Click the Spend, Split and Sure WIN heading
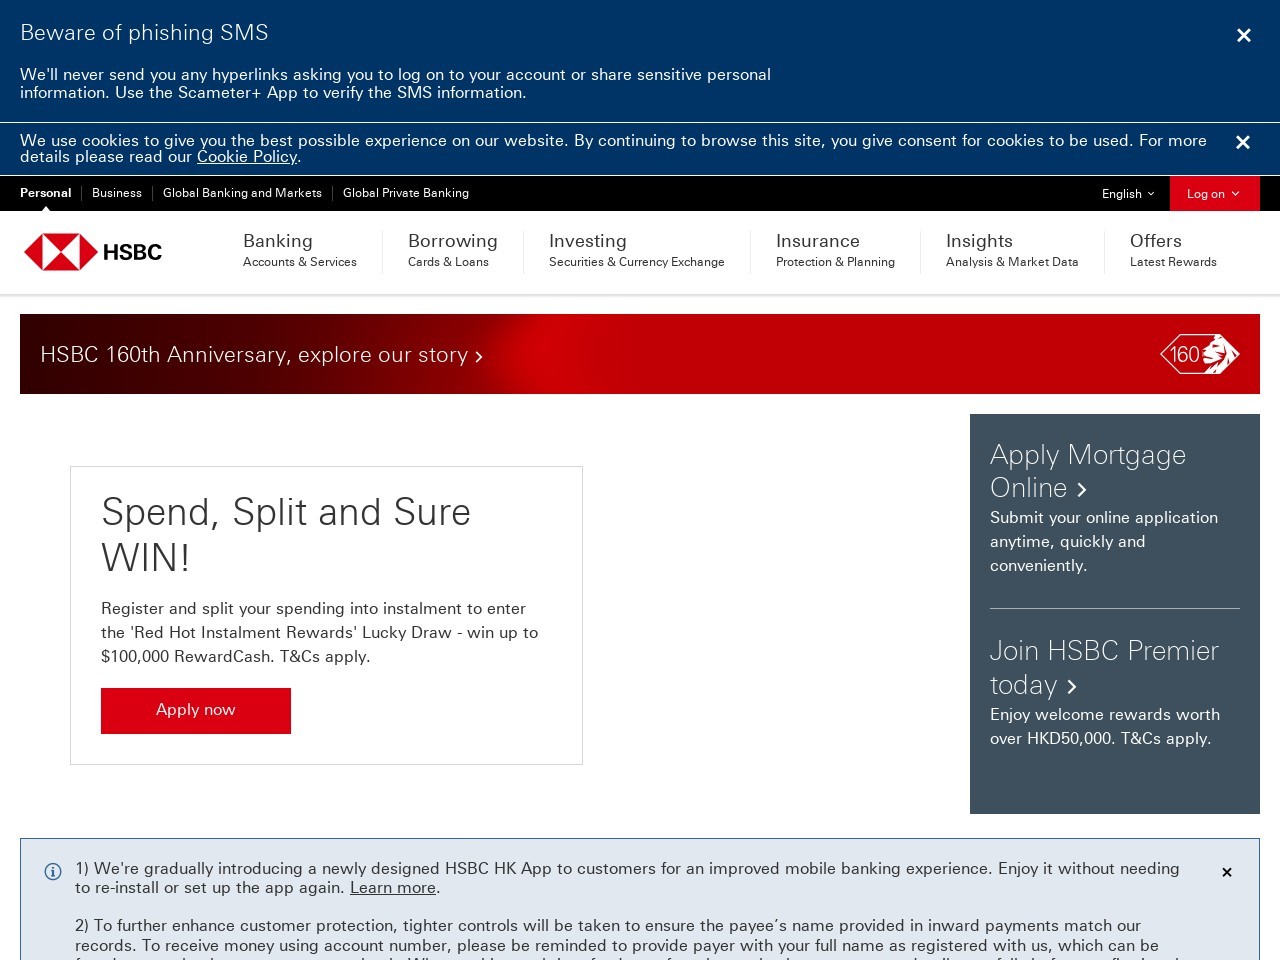The image size is (1280, 960). click(x=286, y=535)
